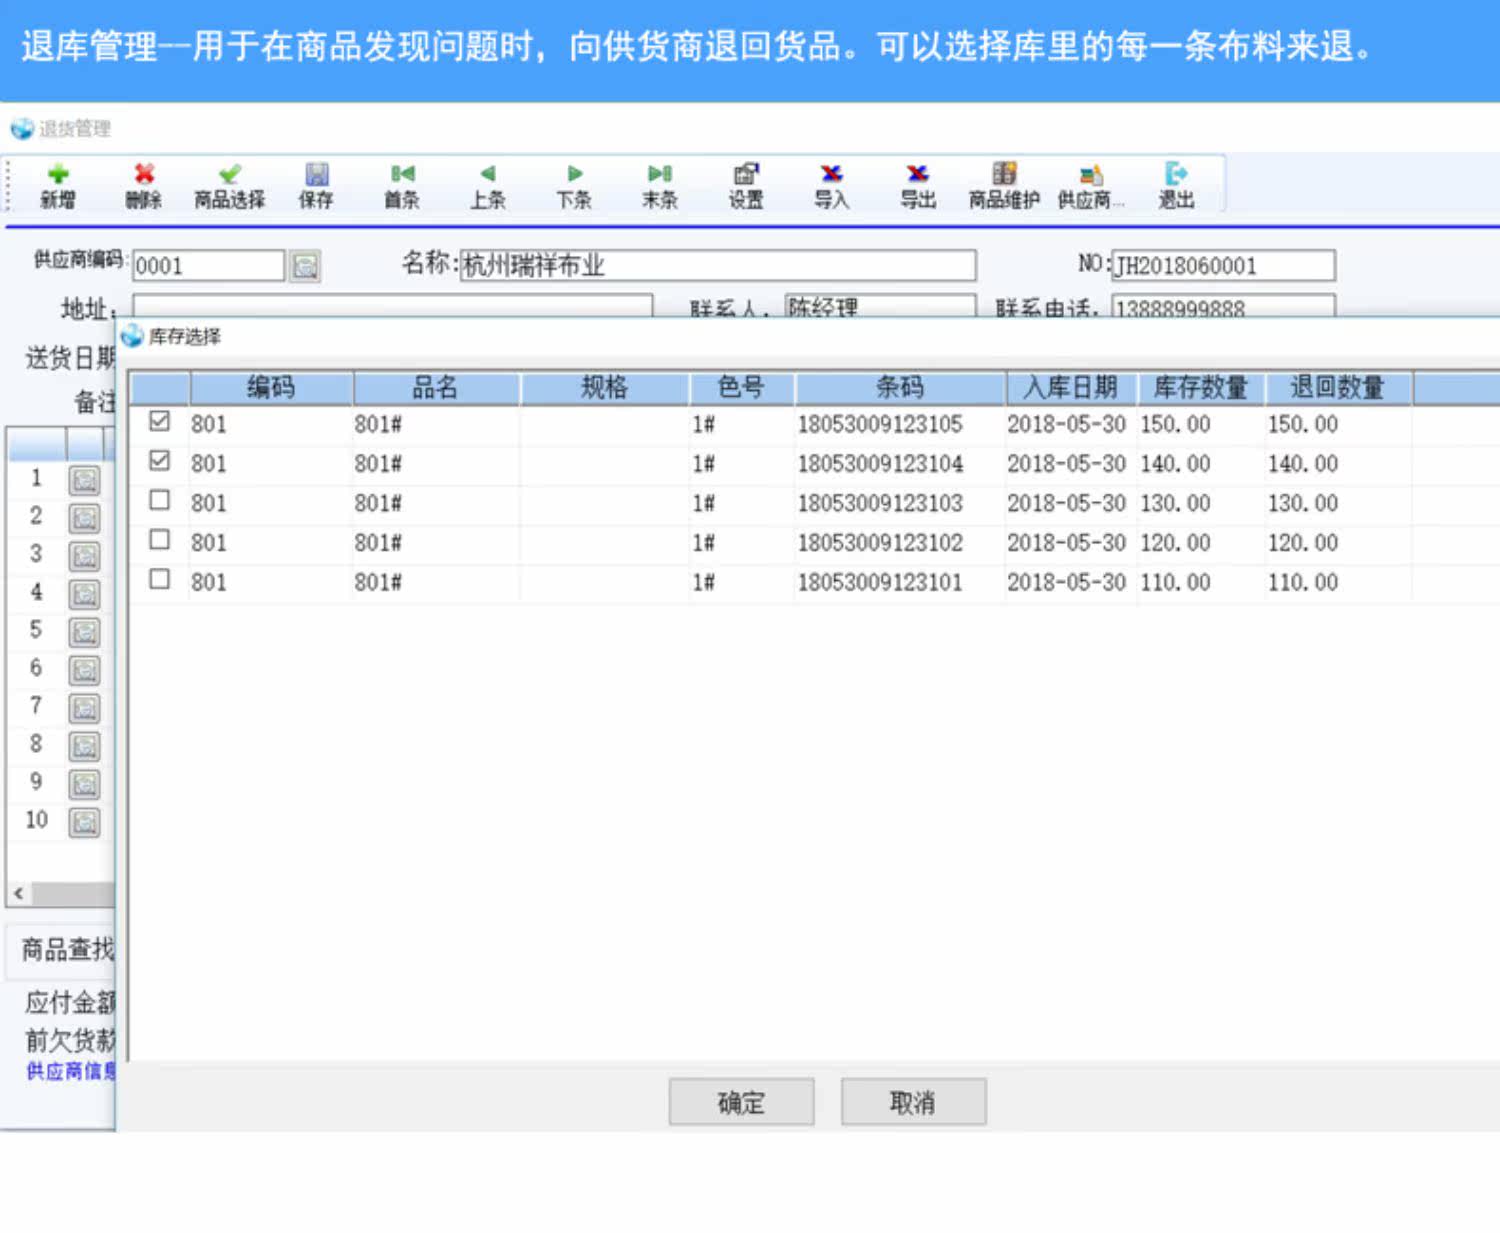1500x1233 pixels.
Task: Click the grid's horizontal scrollbar left arrow
Action: click(x=18, y=893)
